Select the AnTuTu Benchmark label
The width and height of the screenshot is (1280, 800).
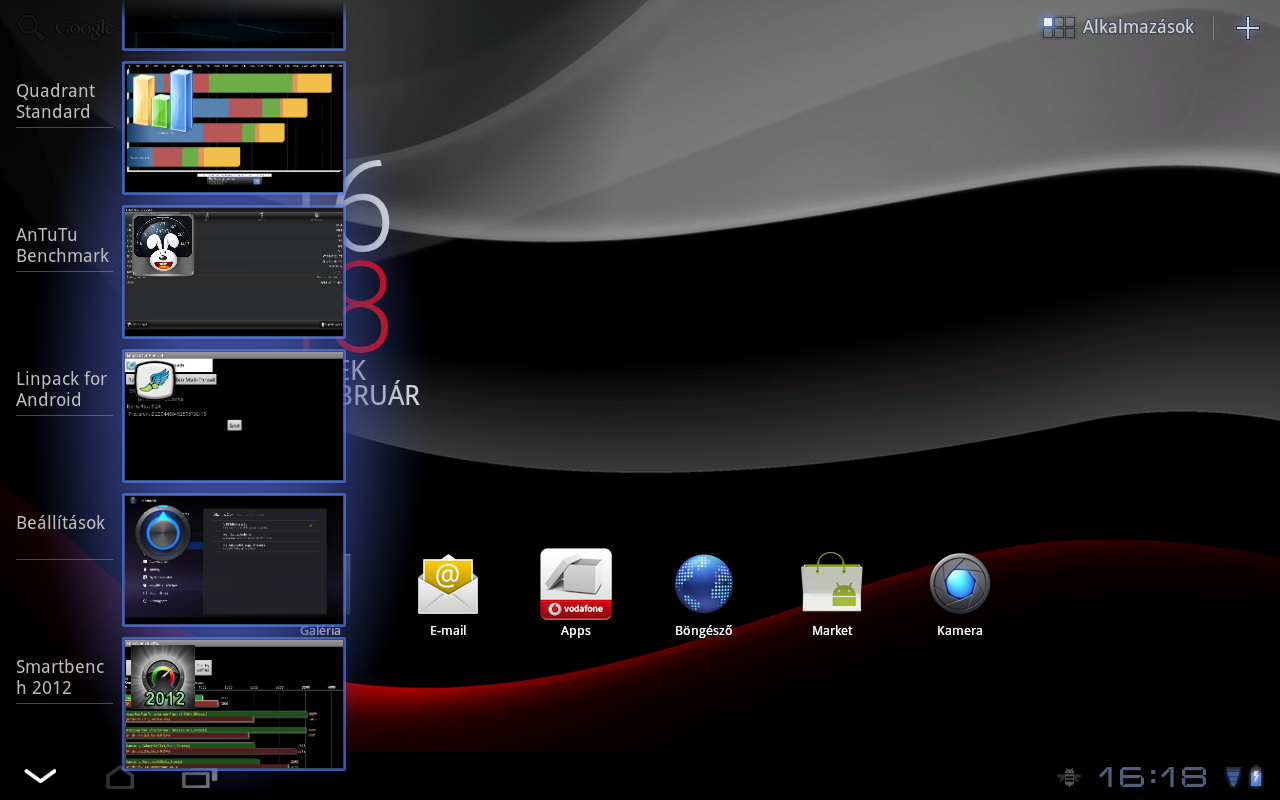coord(62,245)
